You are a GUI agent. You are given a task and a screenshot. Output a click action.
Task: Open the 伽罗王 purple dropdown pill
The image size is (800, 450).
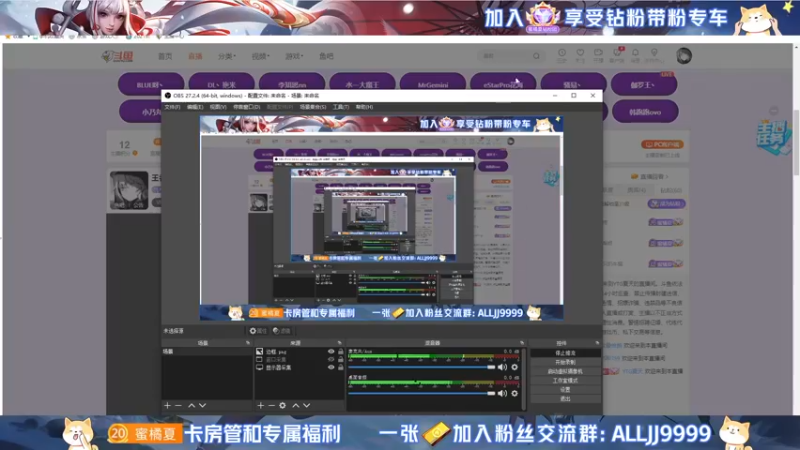click(644, 85)
